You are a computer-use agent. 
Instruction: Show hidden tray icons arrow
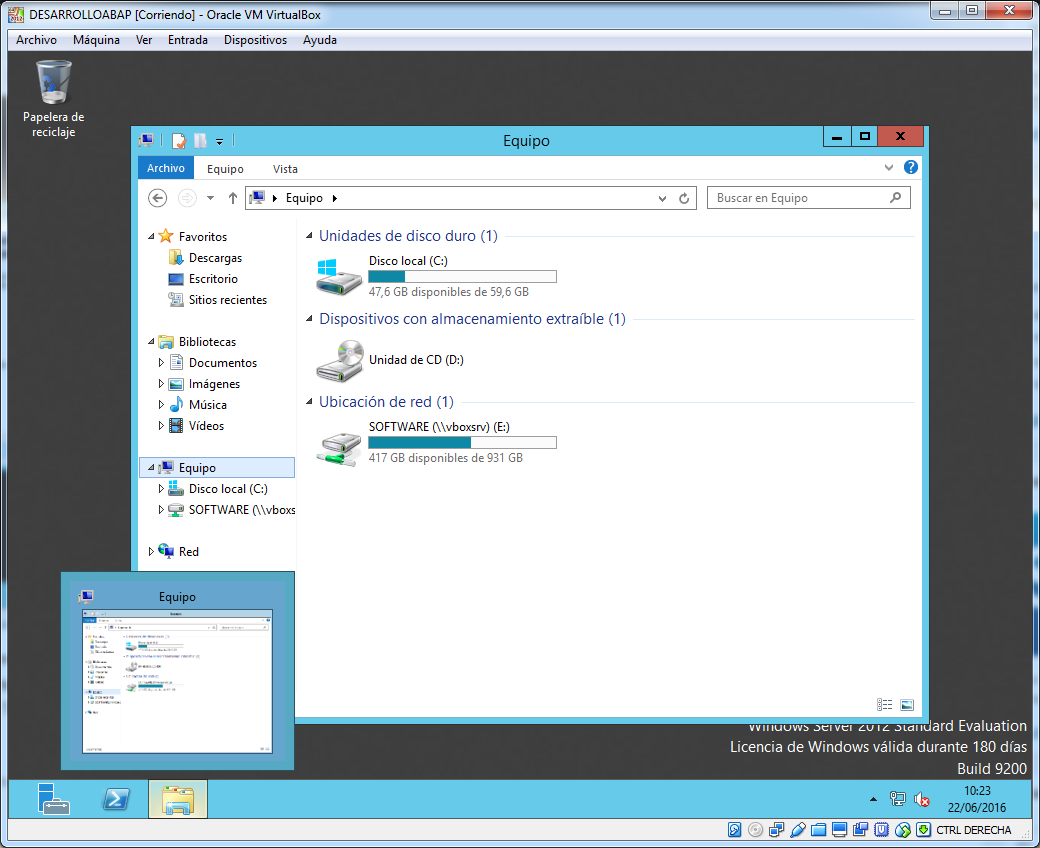point(874,800)
